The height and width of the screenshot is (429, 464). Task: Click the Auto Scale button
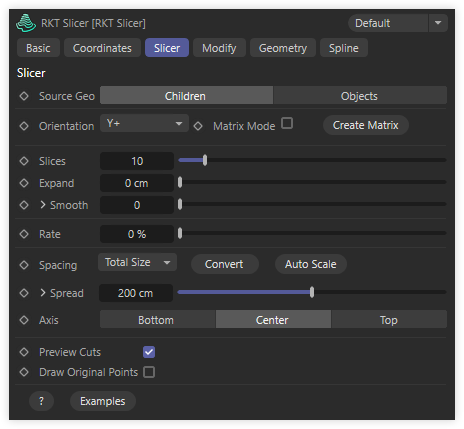[x=311, y=264]
